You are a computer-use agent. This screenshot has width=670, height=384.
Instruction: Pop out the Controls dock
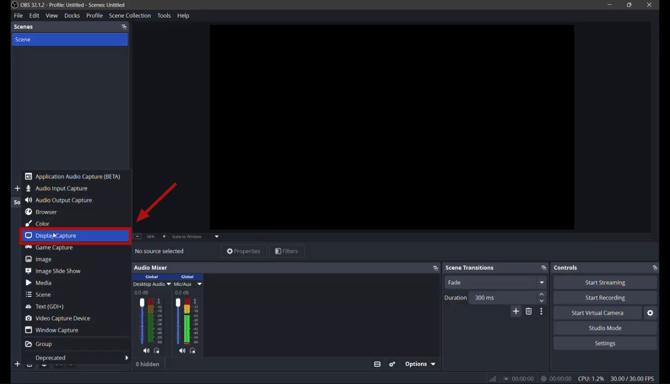pos(655,268)
